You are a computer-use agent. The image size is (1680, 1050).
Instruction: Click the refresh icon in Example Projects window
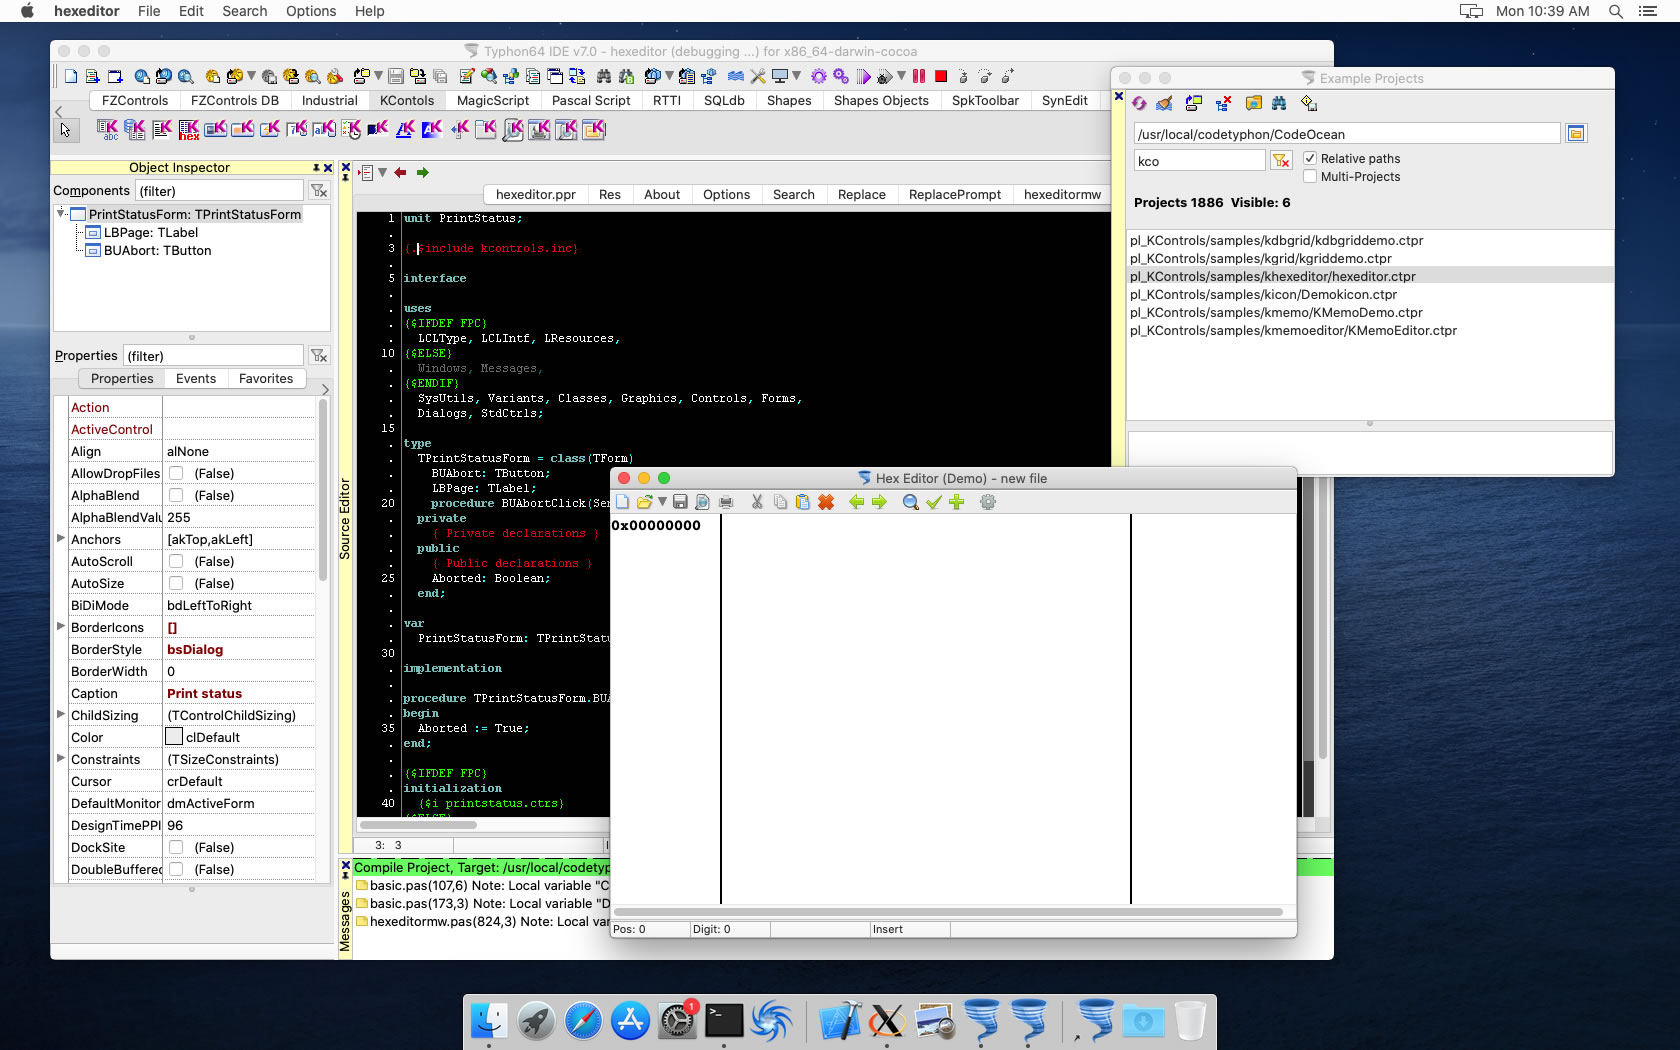1140,103
